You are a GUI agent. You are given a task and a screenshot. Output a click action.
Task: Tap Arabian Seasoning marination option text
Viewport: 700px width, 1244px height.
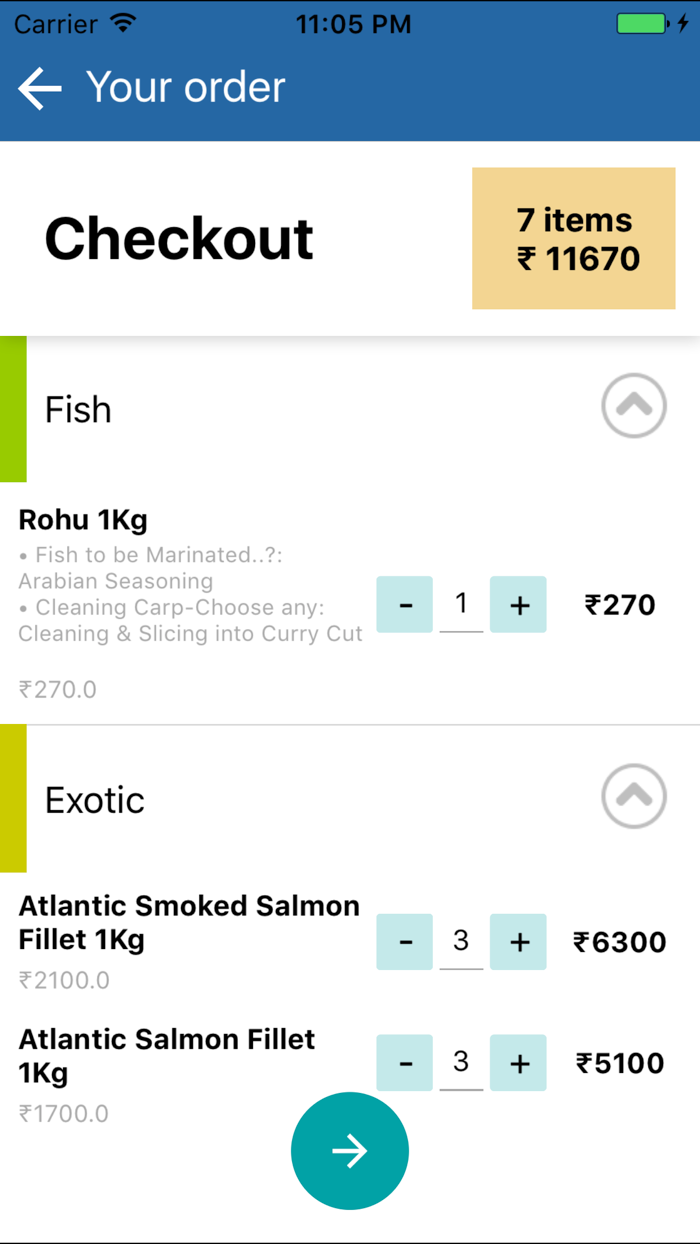pos(116,581)
